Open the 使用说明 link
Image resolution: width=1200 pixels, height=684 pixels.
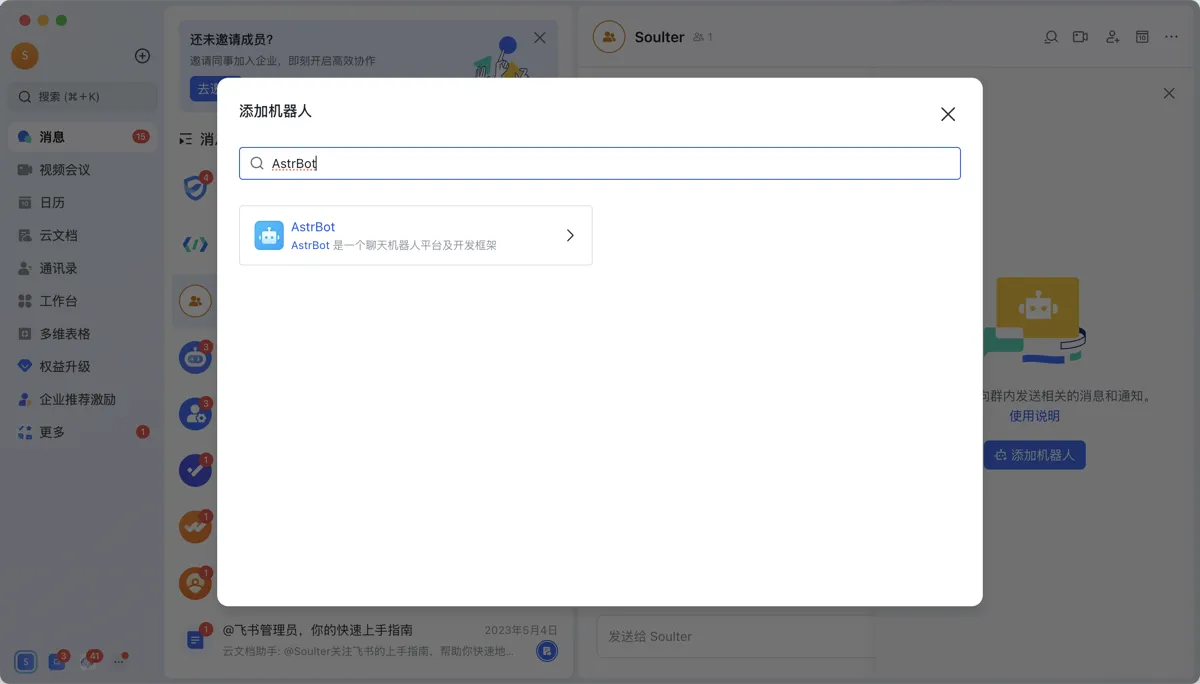[1034, 416]
